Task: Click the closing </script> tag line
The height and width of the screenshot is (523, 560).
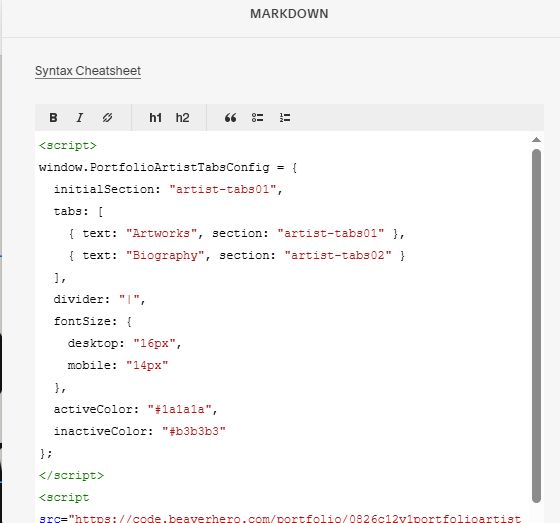Action: [71, 475]
